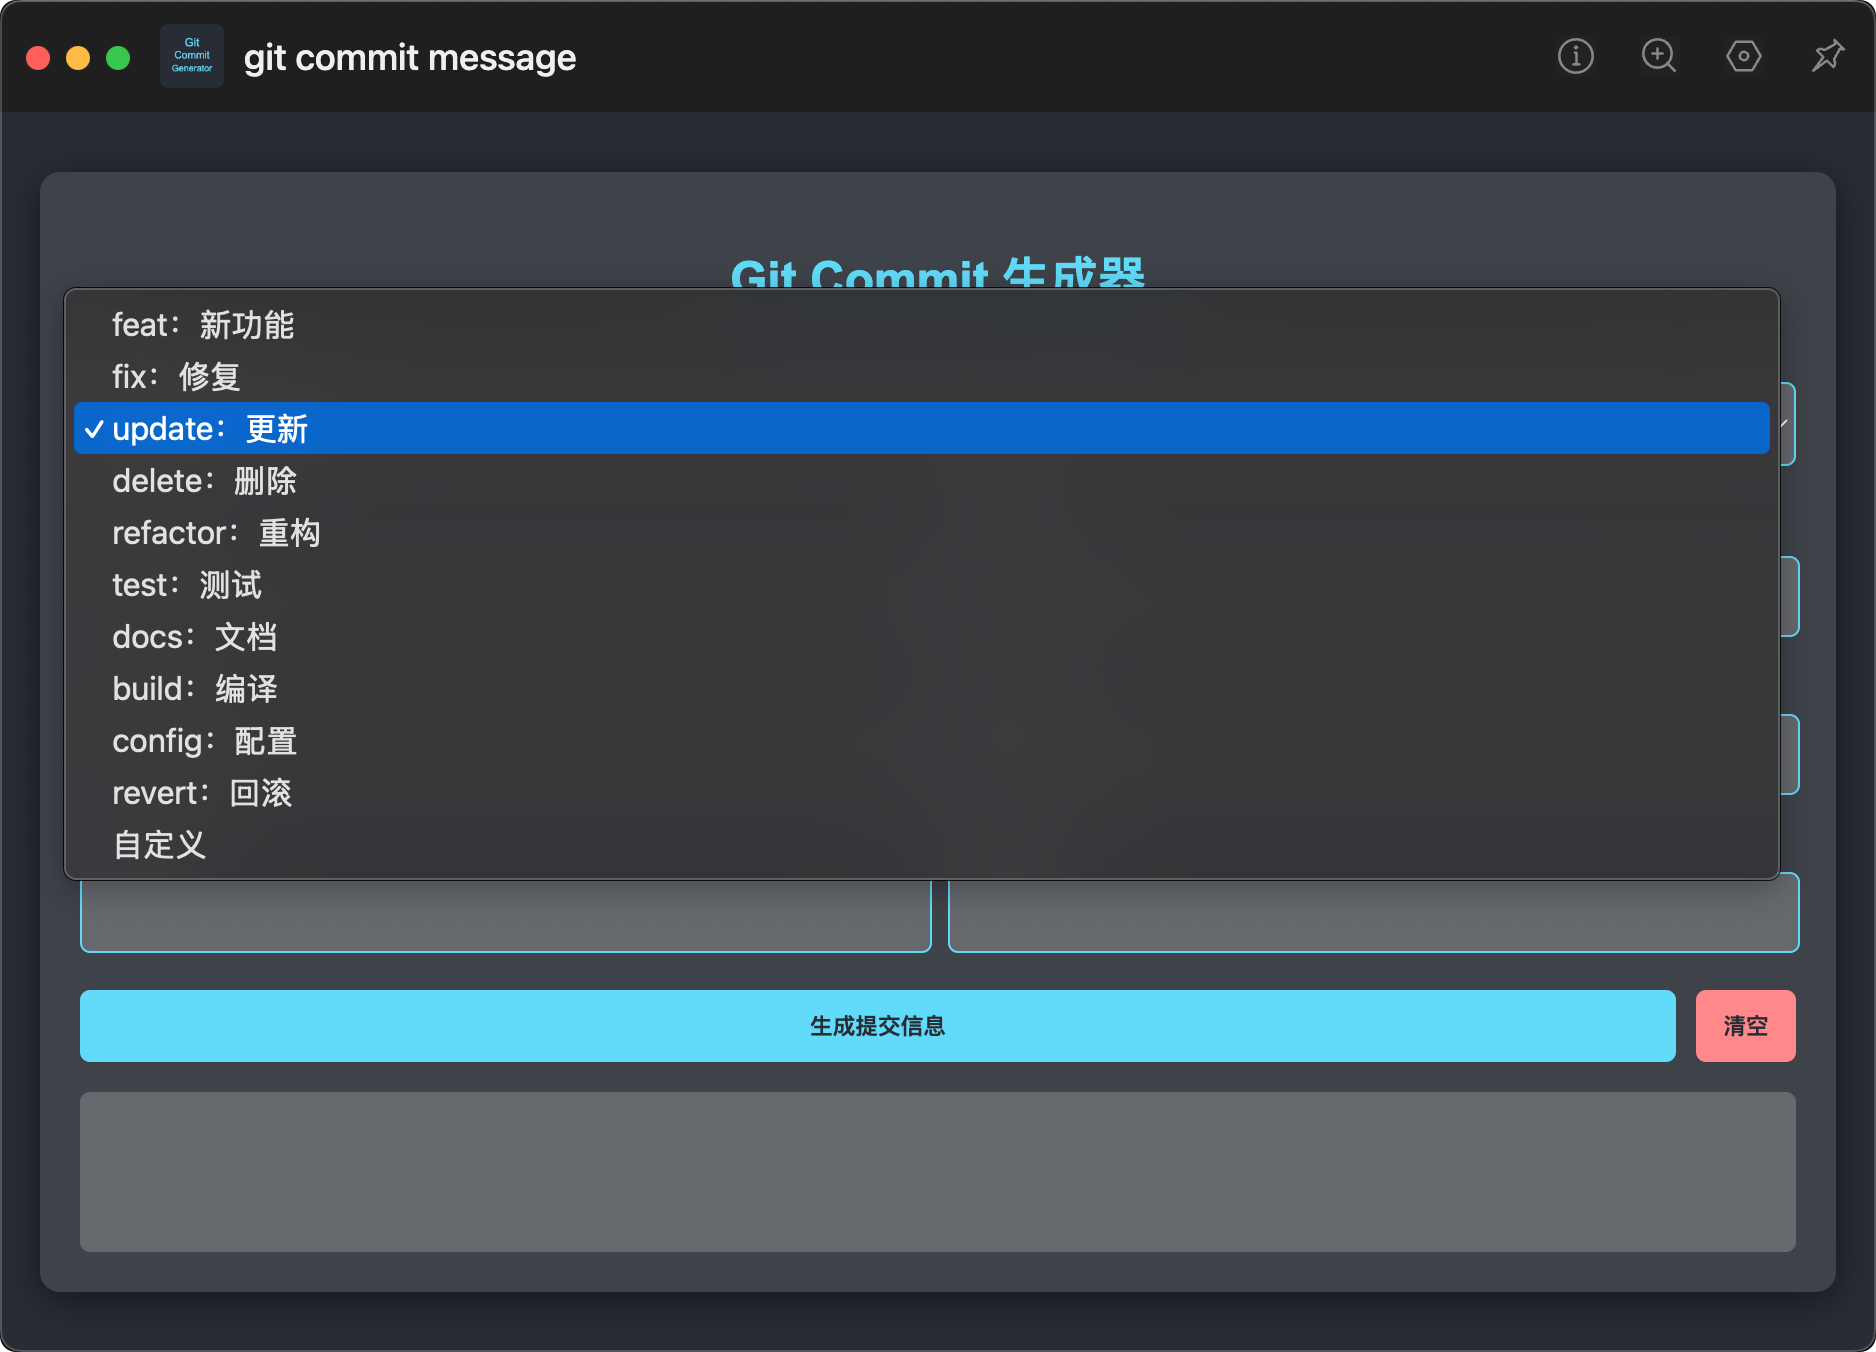
Task: Select the checked update: 更新 option
Action: pyautogui.click(x=922, y=428)
